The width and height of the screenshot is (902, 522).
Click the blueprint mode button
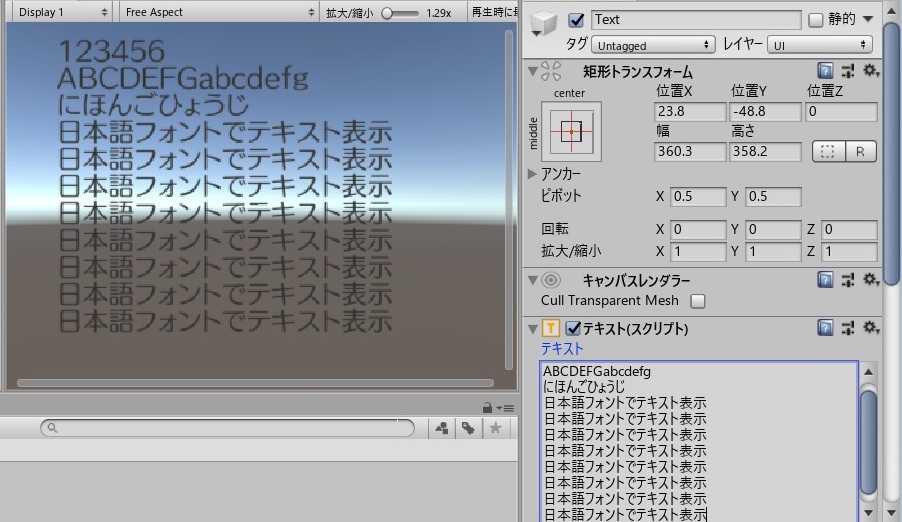click(827, 152)
